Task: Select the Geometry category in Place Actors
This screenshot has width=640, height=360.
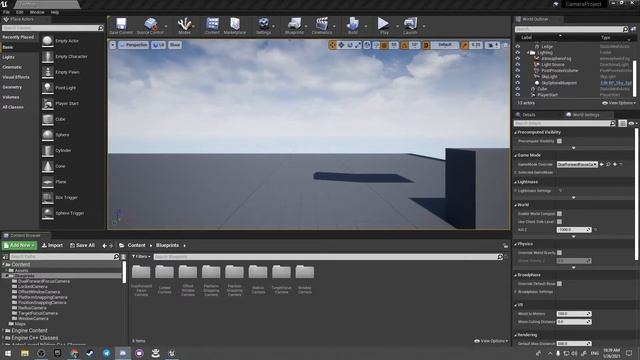Action: [12, 87]
